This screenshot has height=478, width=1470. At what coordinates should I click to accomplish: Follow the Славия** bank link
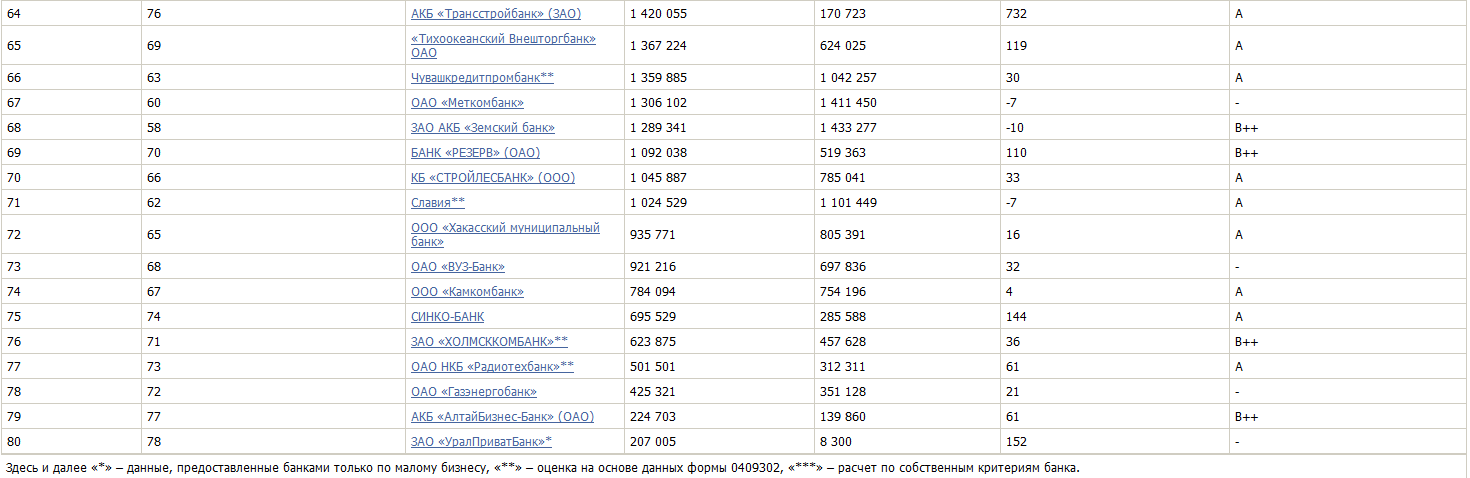point(437,203)
